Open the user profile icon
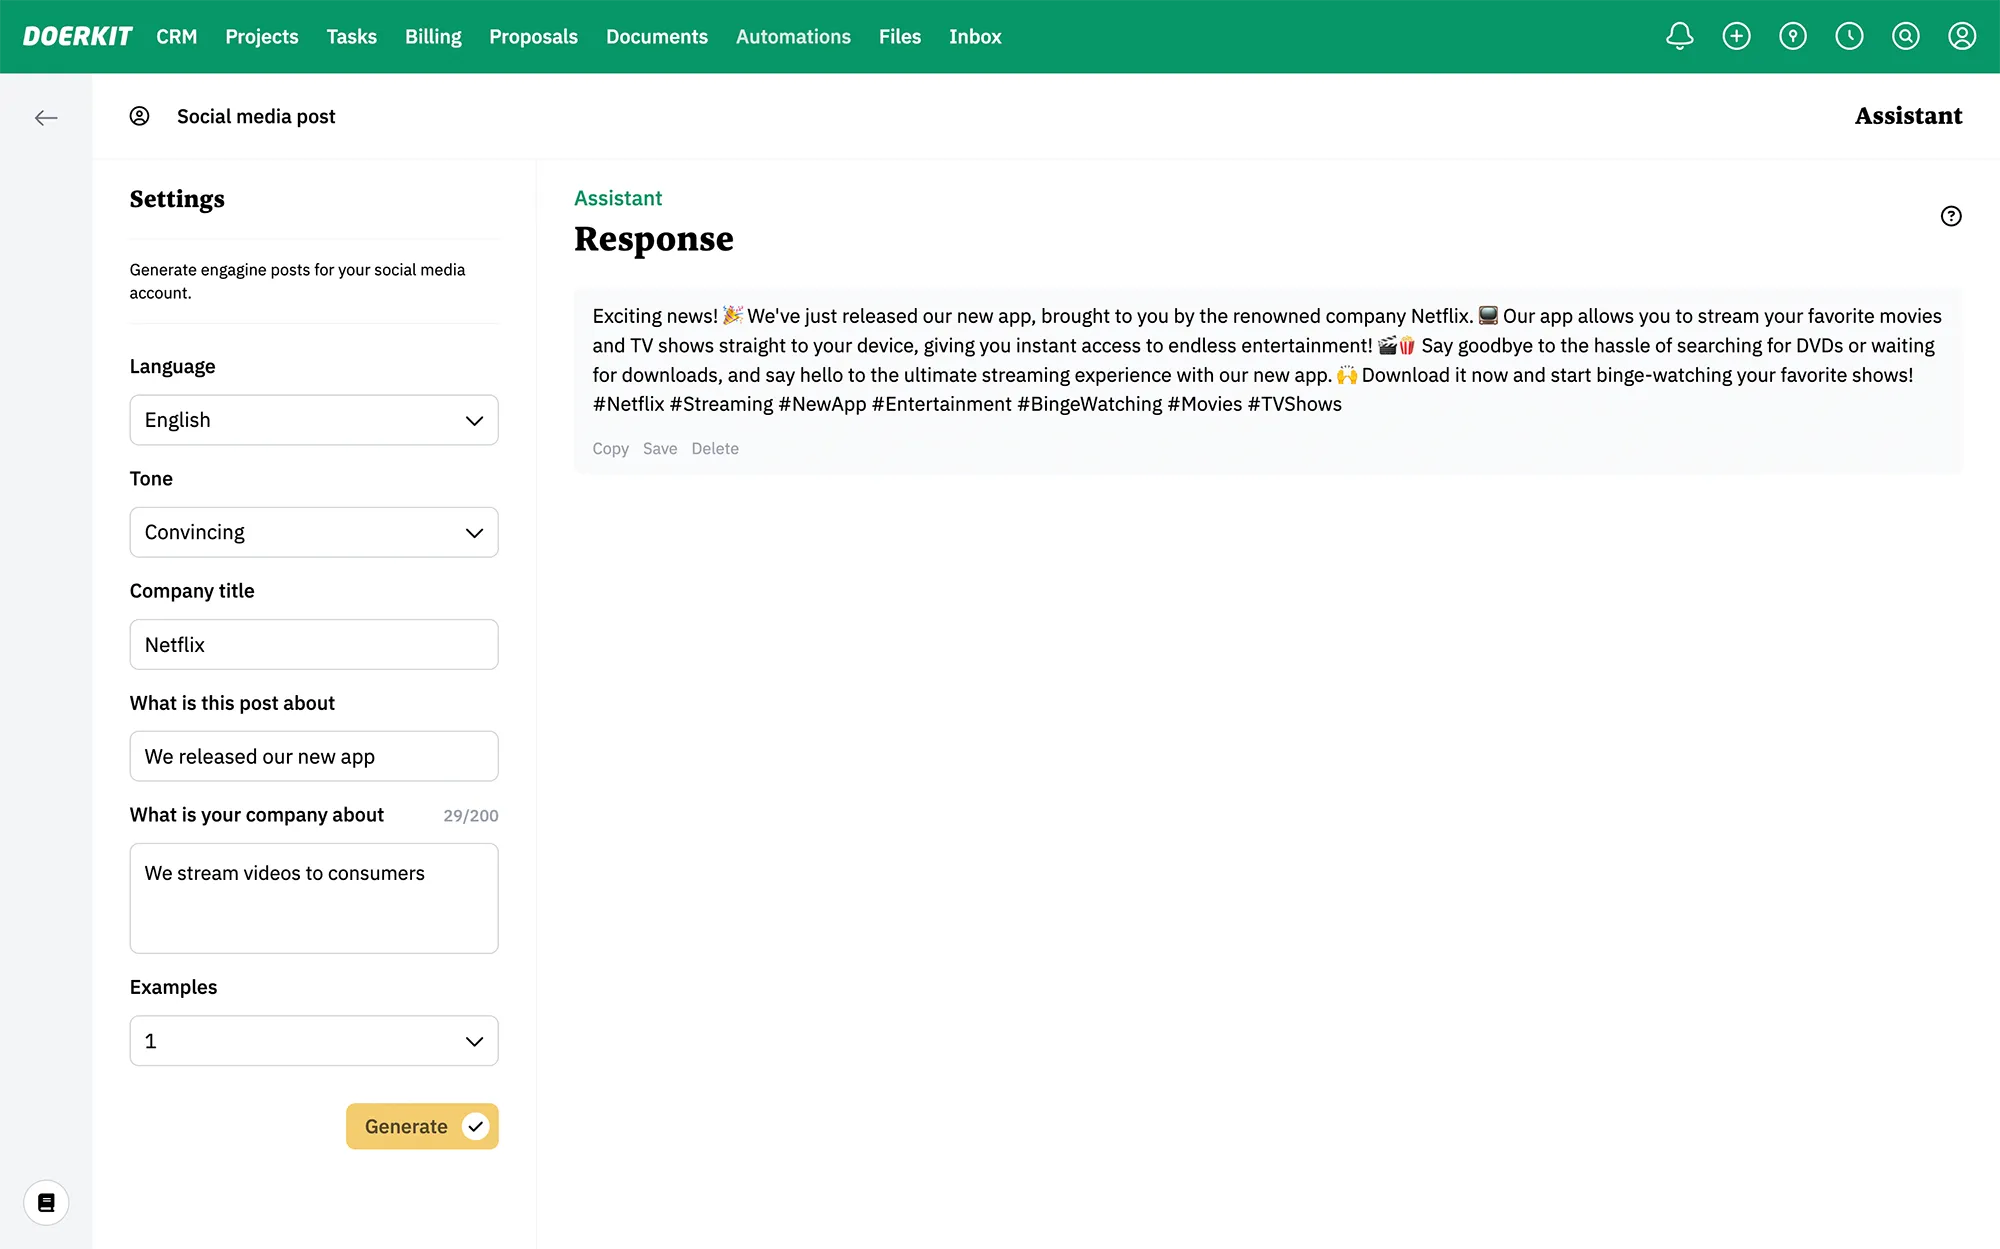The height and width of the screenshot is (1249, 2000). (x=1961, y=37)
